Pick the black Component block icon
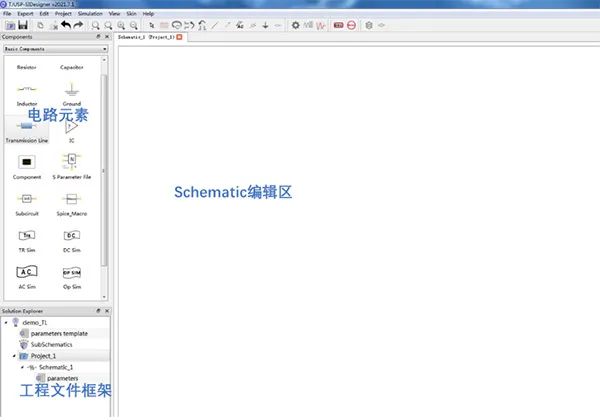This screenshot has height=420, width=600. 26,162
